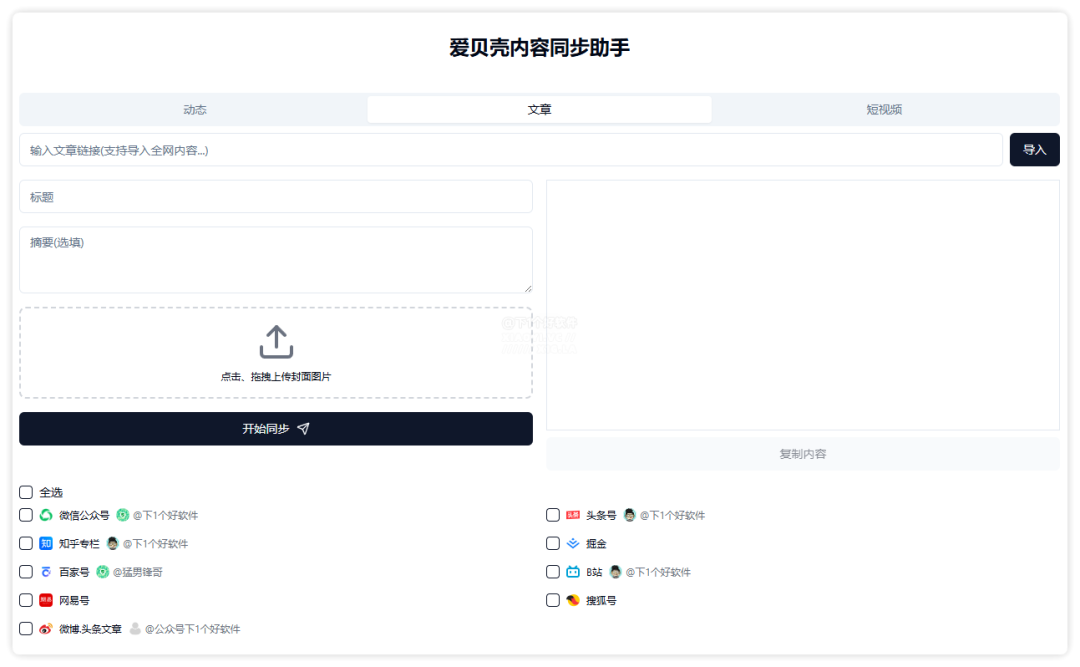Click the Sohu 搜狐号 logo icon

click(573, 600)
